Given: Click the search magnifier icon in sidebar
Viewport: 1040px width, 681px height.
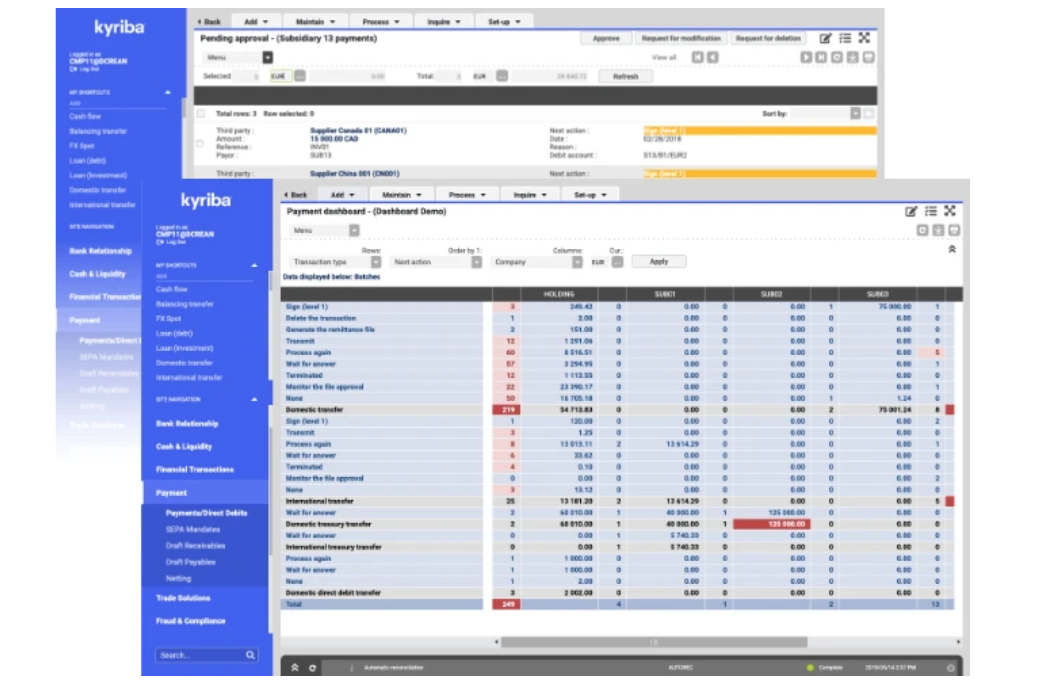Looking at the screenshot, I should tap(250, 655).
